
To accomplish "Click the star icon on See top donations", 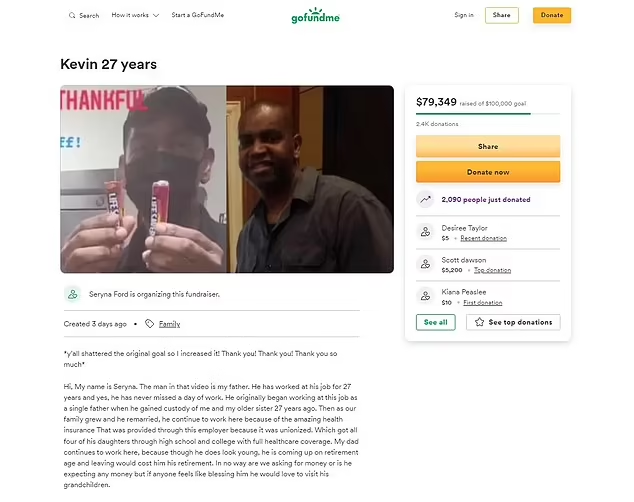I will tap(480, 322).
